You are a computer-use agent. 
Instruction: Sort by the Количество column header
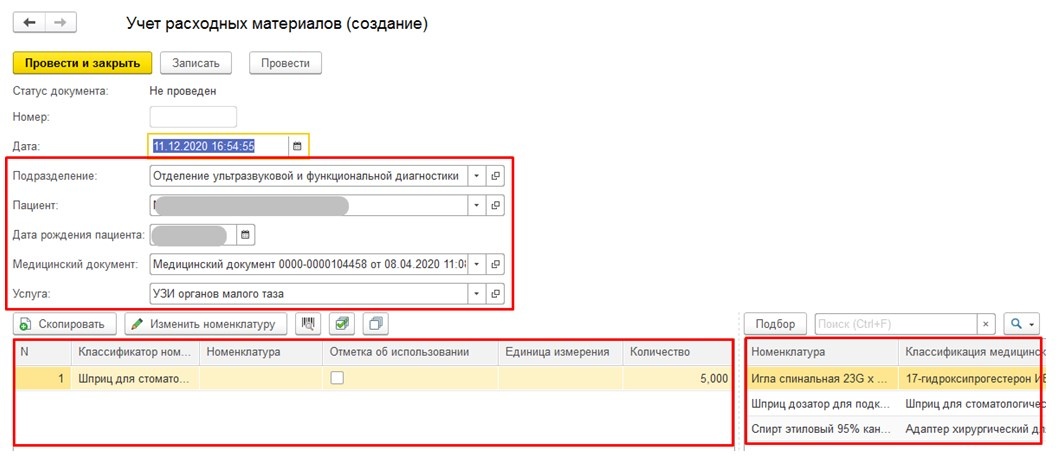coord(677,352)
